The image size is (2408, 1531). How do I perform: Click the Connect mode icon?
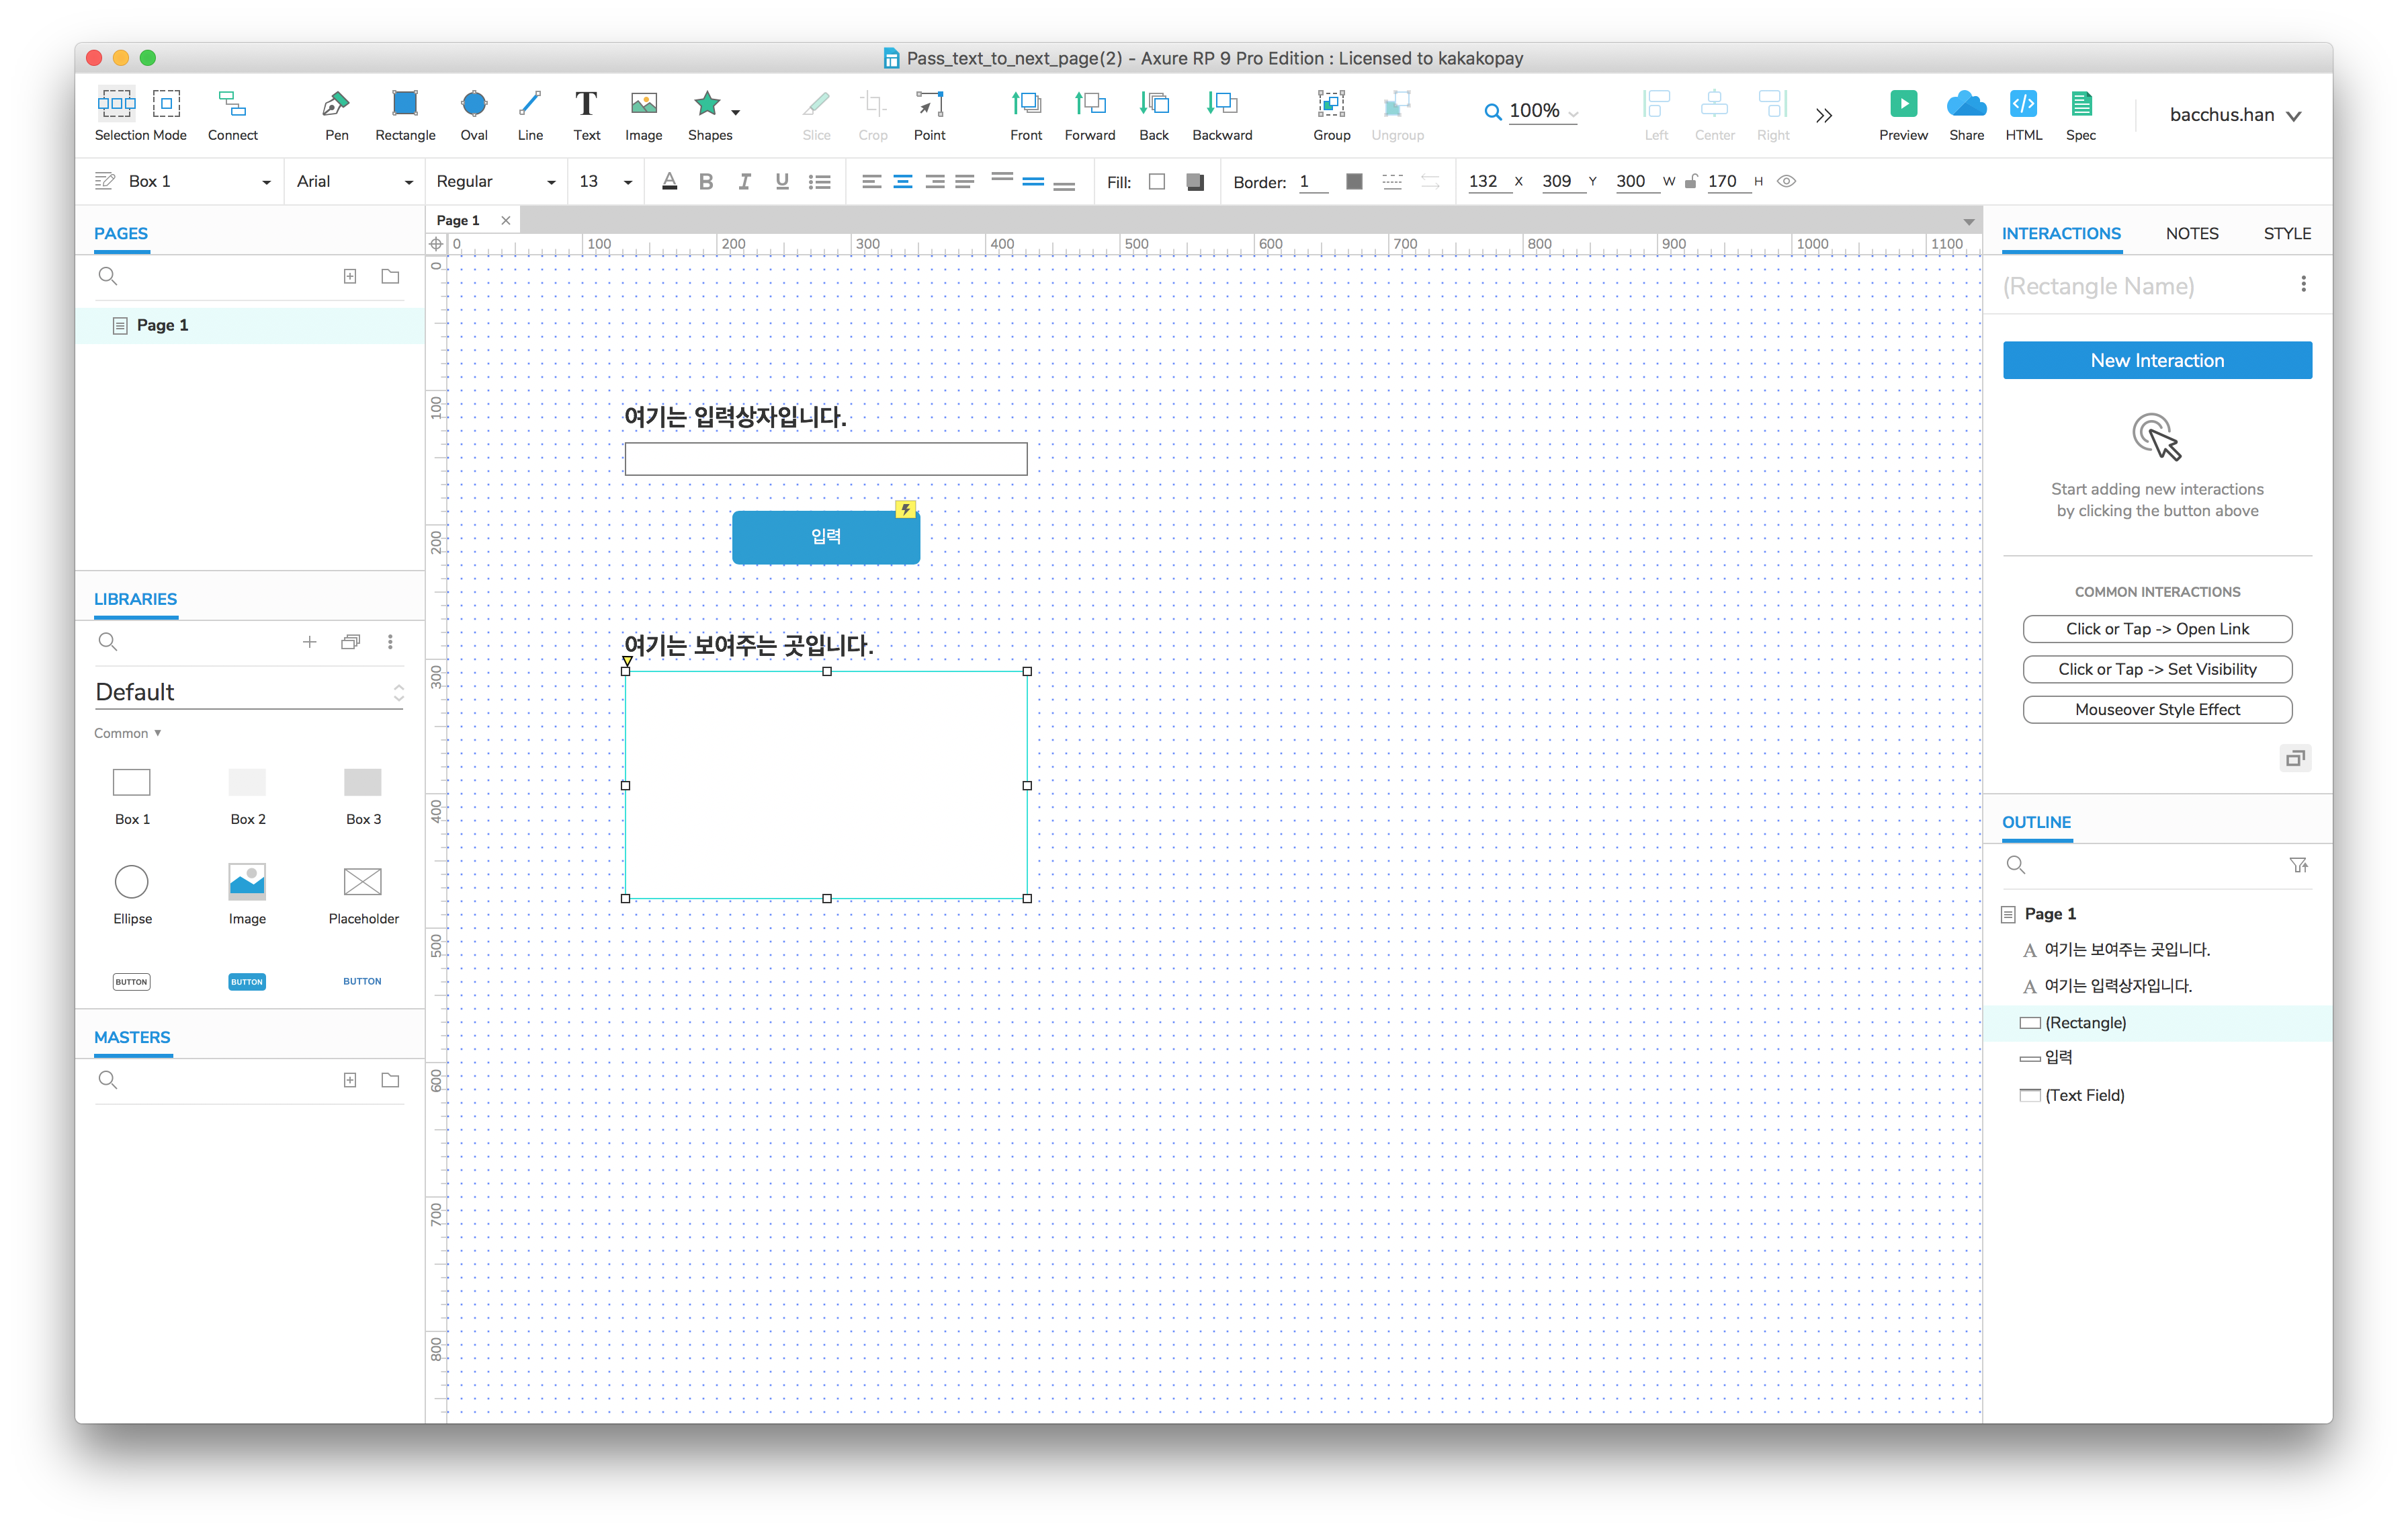pos(232,104)
